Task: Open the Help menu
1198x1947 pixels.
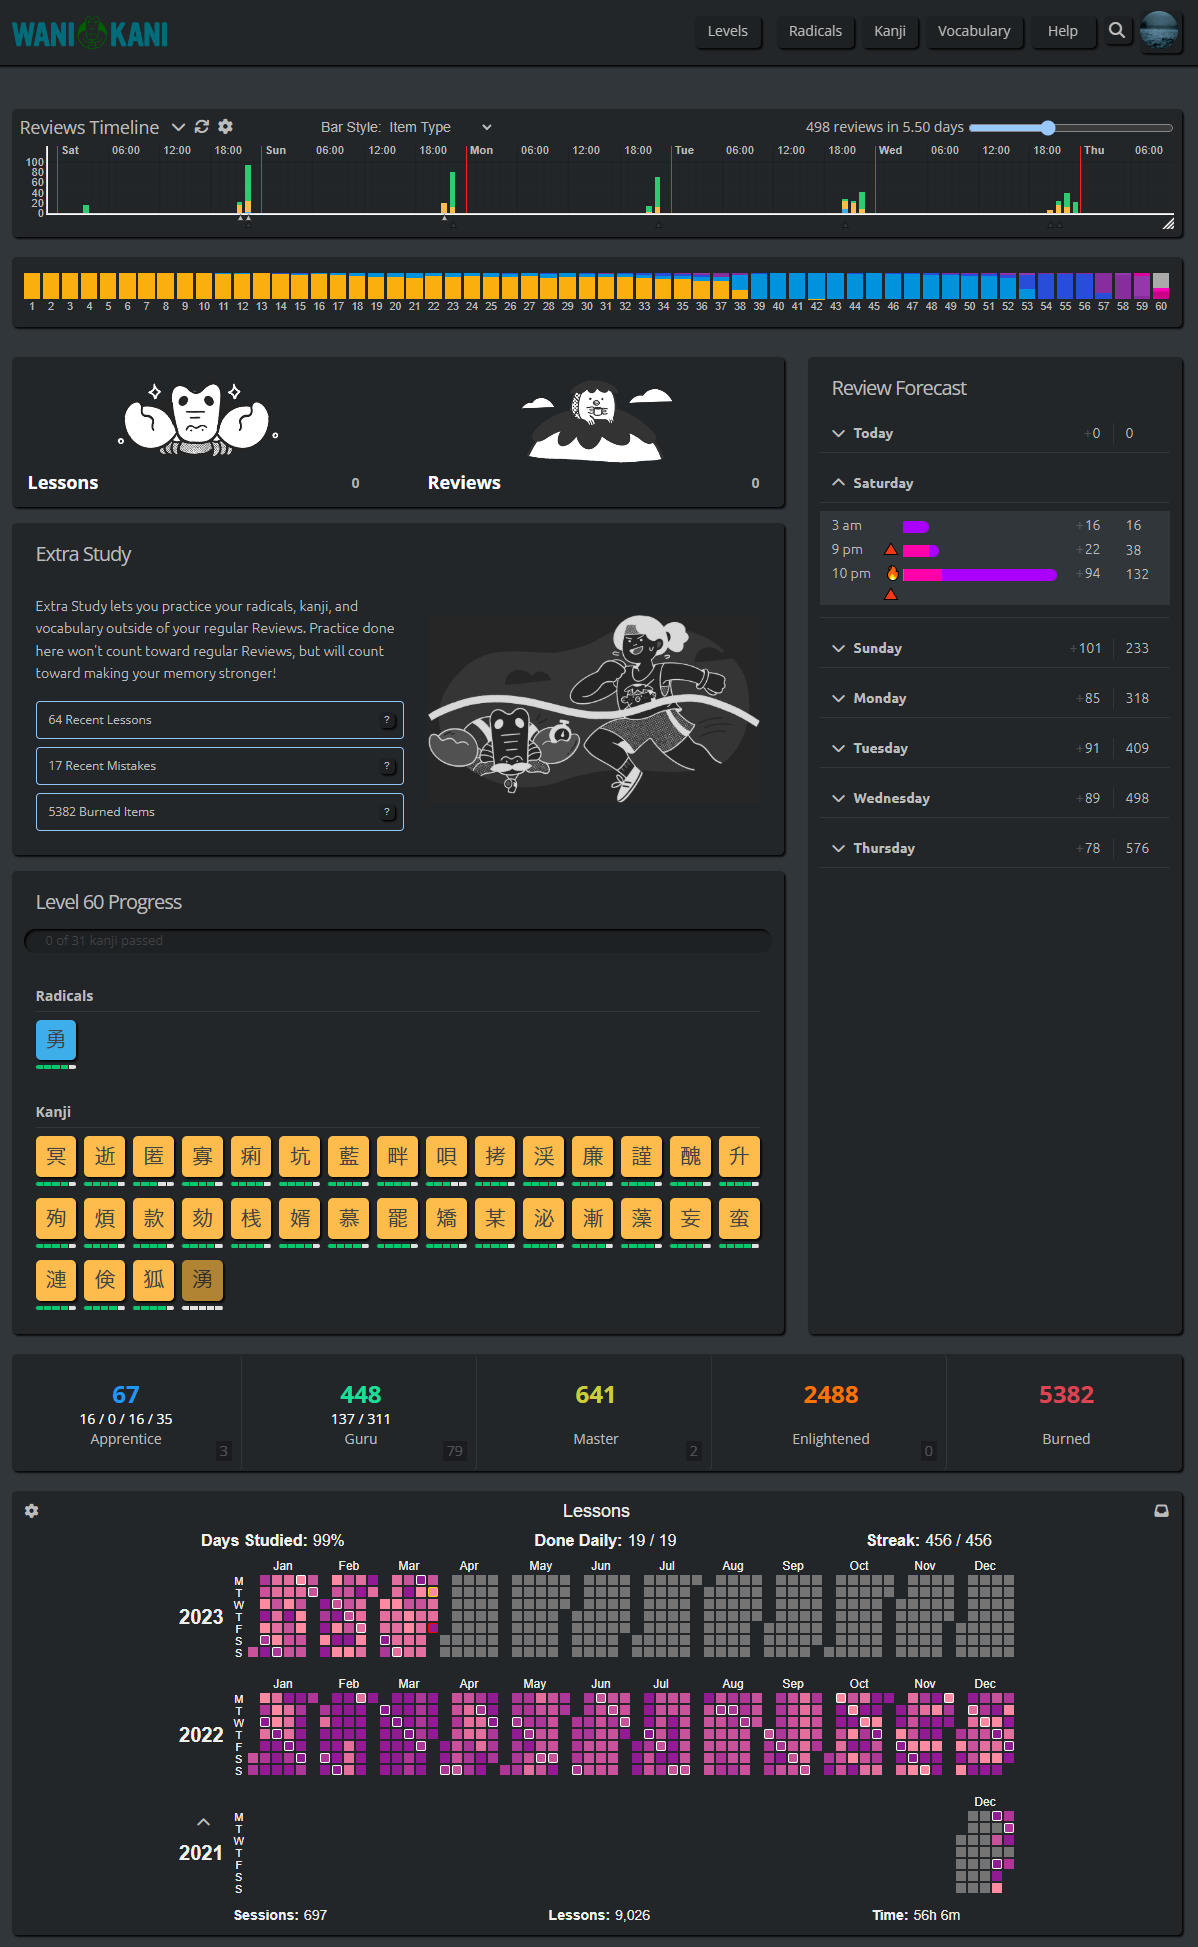Action: (1063, 31)
